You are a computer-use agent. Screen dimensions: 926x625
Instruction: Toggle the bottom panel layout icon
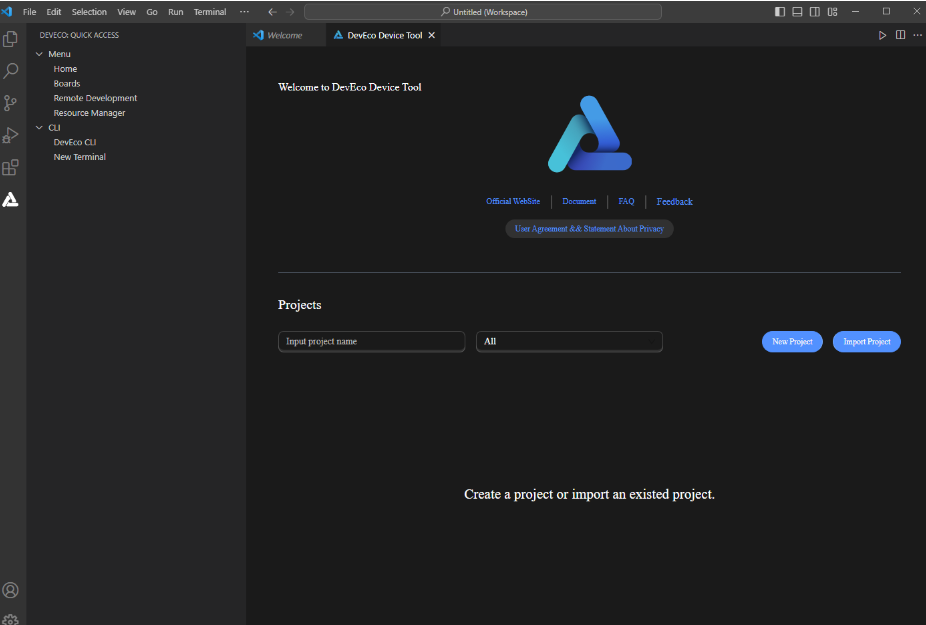point(797,12)
